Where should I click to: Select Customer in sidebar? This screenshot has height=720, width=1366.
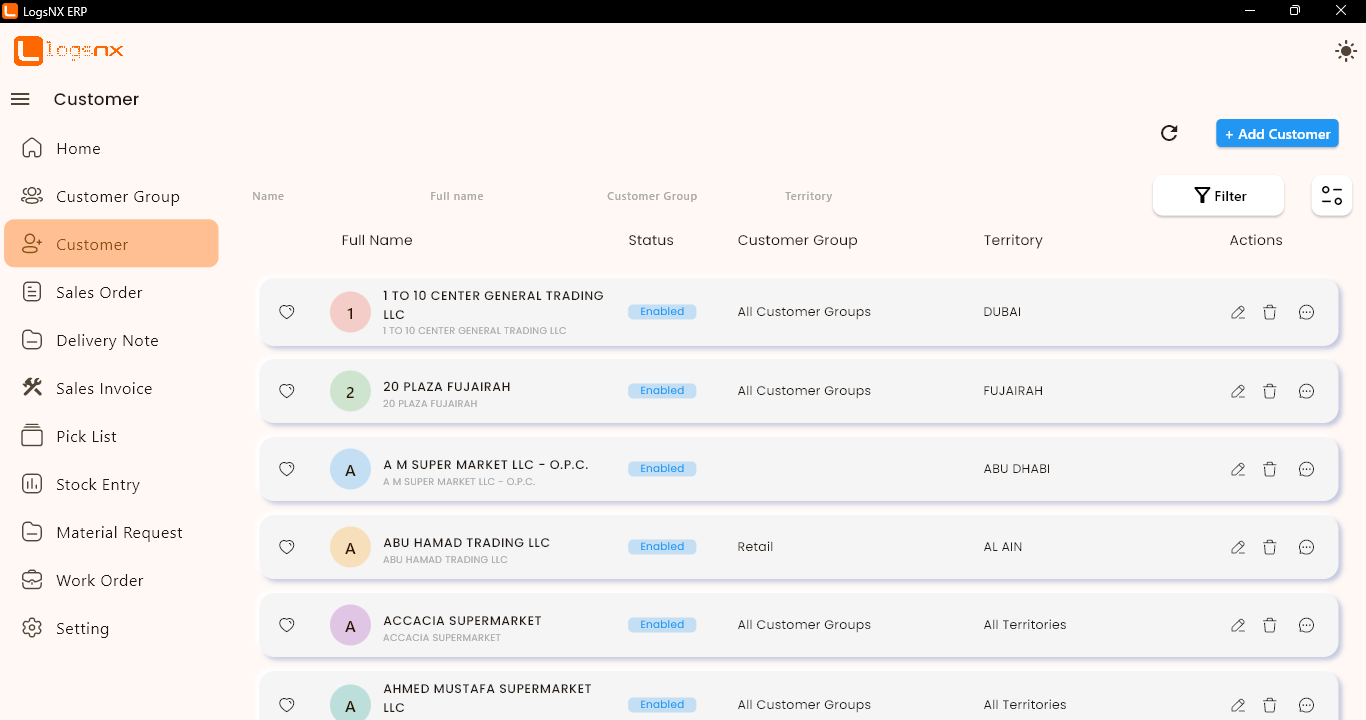tap(111, 244)
